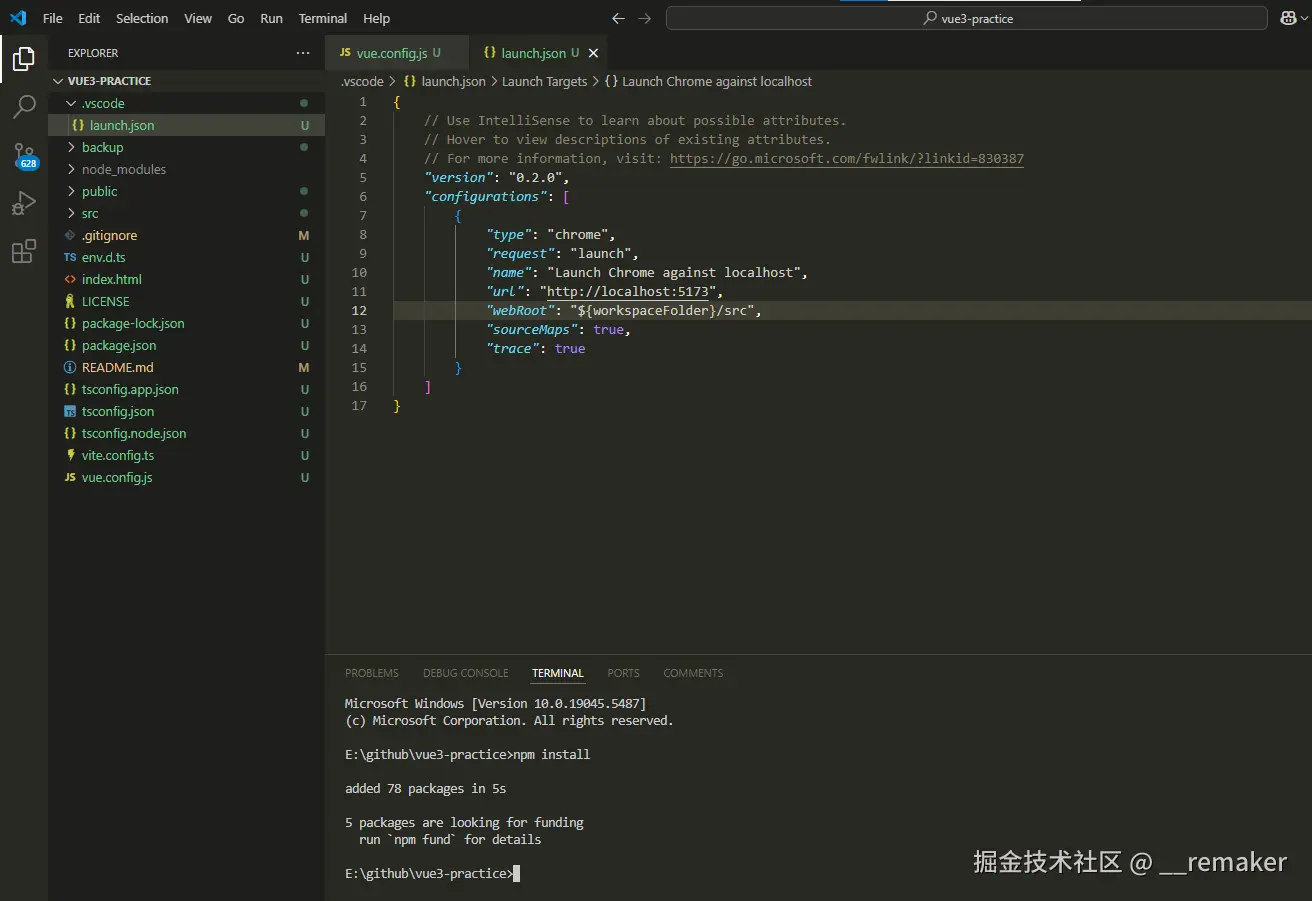The height and width of the screenshot is (901, 1312).
Task: Open package.json in the file tree
Action: (x=118, y=345)
